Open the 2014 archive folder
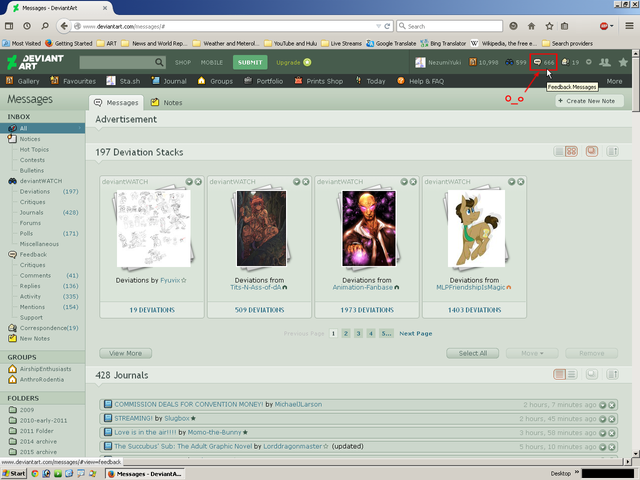640x480 pixels. 33,442
